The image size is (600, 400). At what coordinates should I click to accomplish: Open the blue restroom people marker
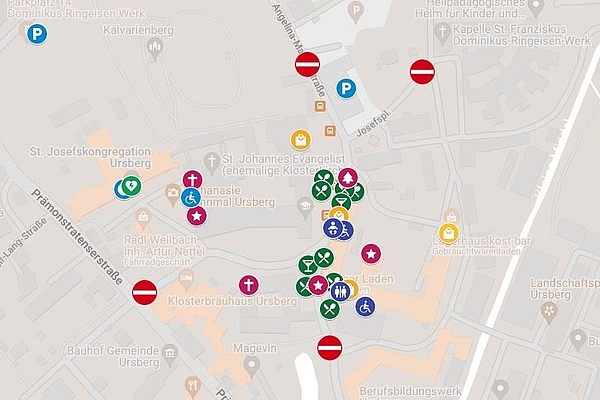coord(340,292)
